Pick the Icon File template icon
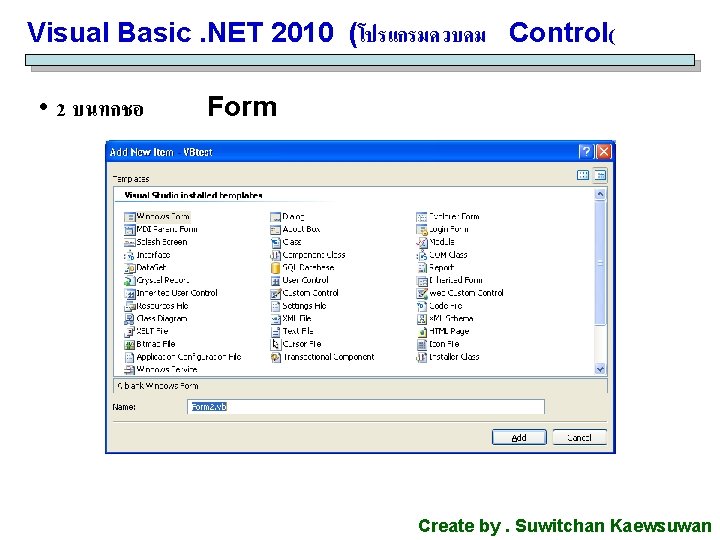 [x=422, y=344]
